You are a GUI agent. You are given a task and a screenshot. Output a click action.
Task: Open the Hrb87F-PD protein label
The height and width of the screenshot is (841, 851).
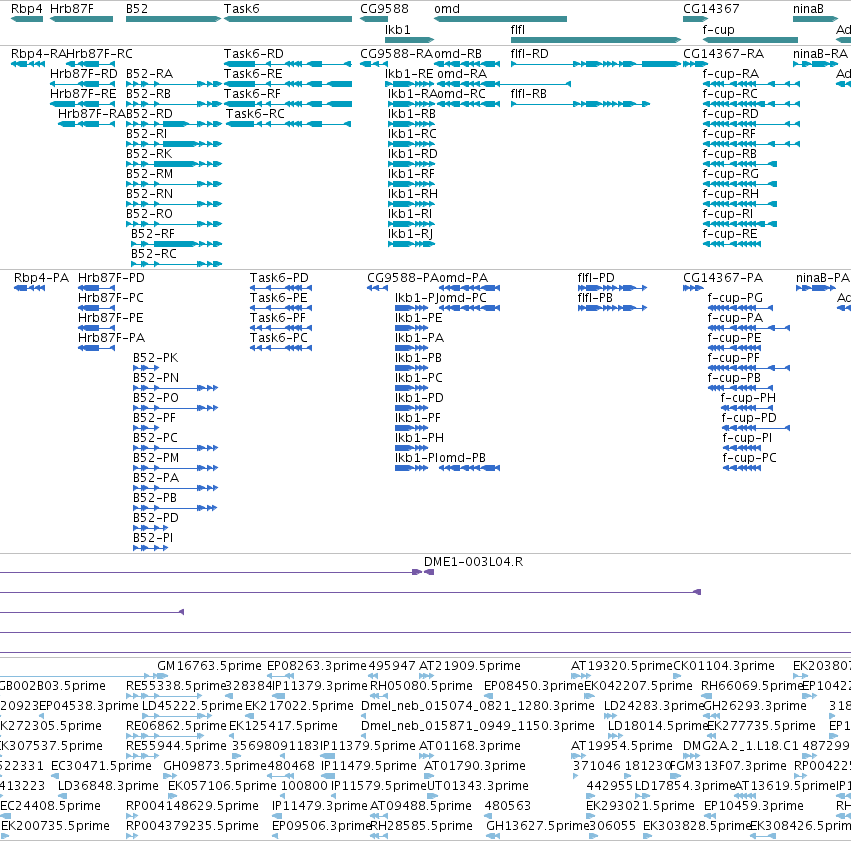click(111, 278)
